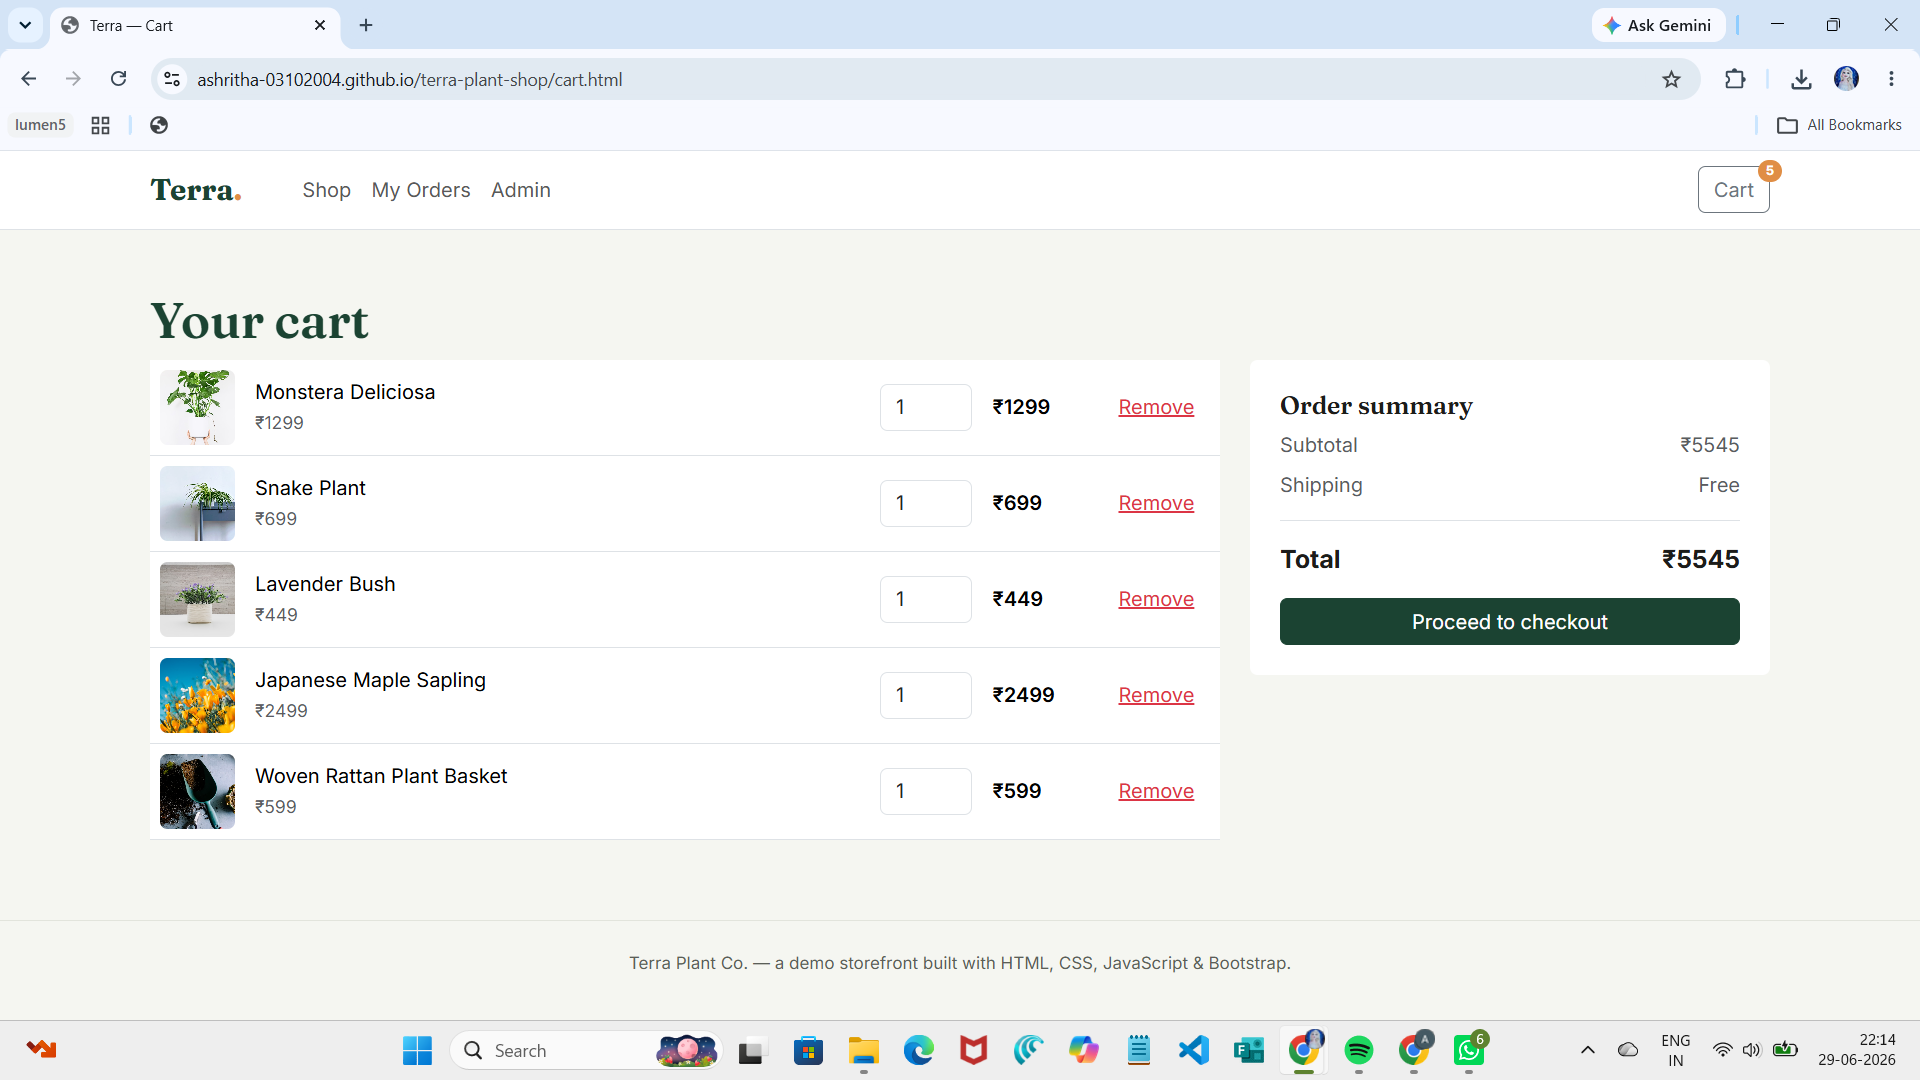Image resolution: width=1920 pixels, height=1080 pixels.
Task: Remove Lavender Bush from the cart
Action: tap(1156, 599)
